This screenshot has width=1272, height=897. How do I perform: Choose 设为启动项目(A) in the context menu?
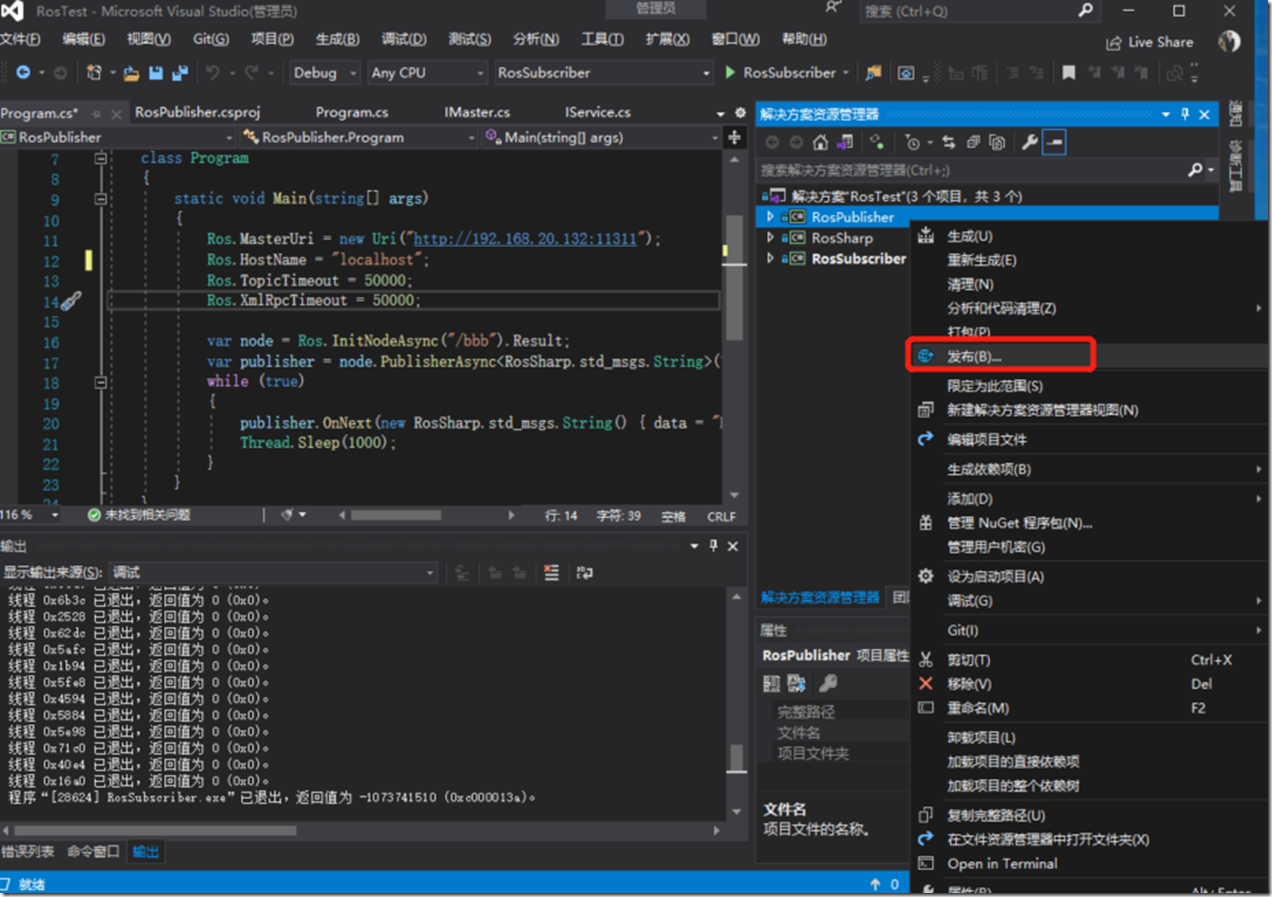pos(1091,576)
